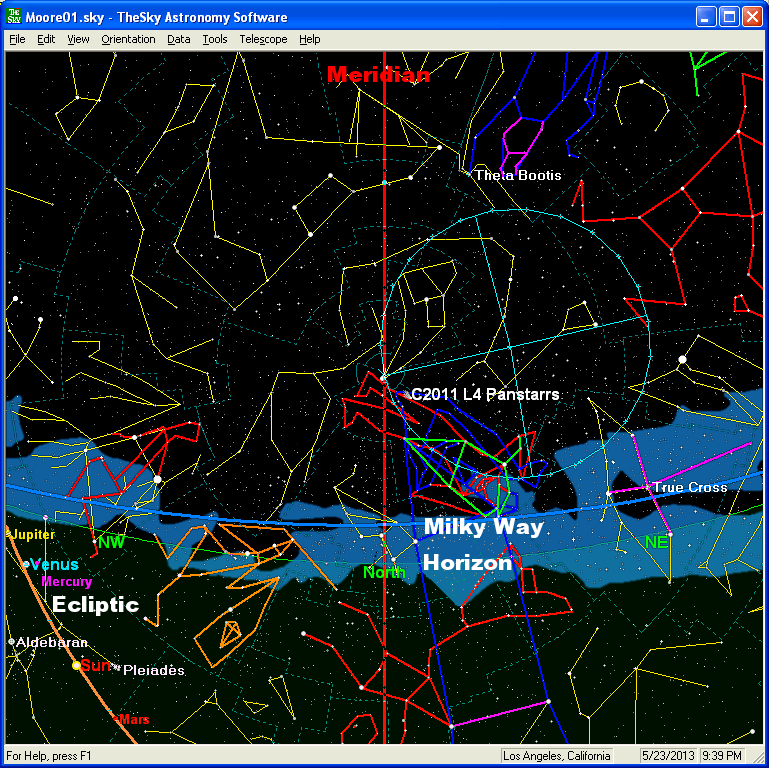Maximize the TheSky window
This screenshot has width=769, height=768.
point(730,17)
